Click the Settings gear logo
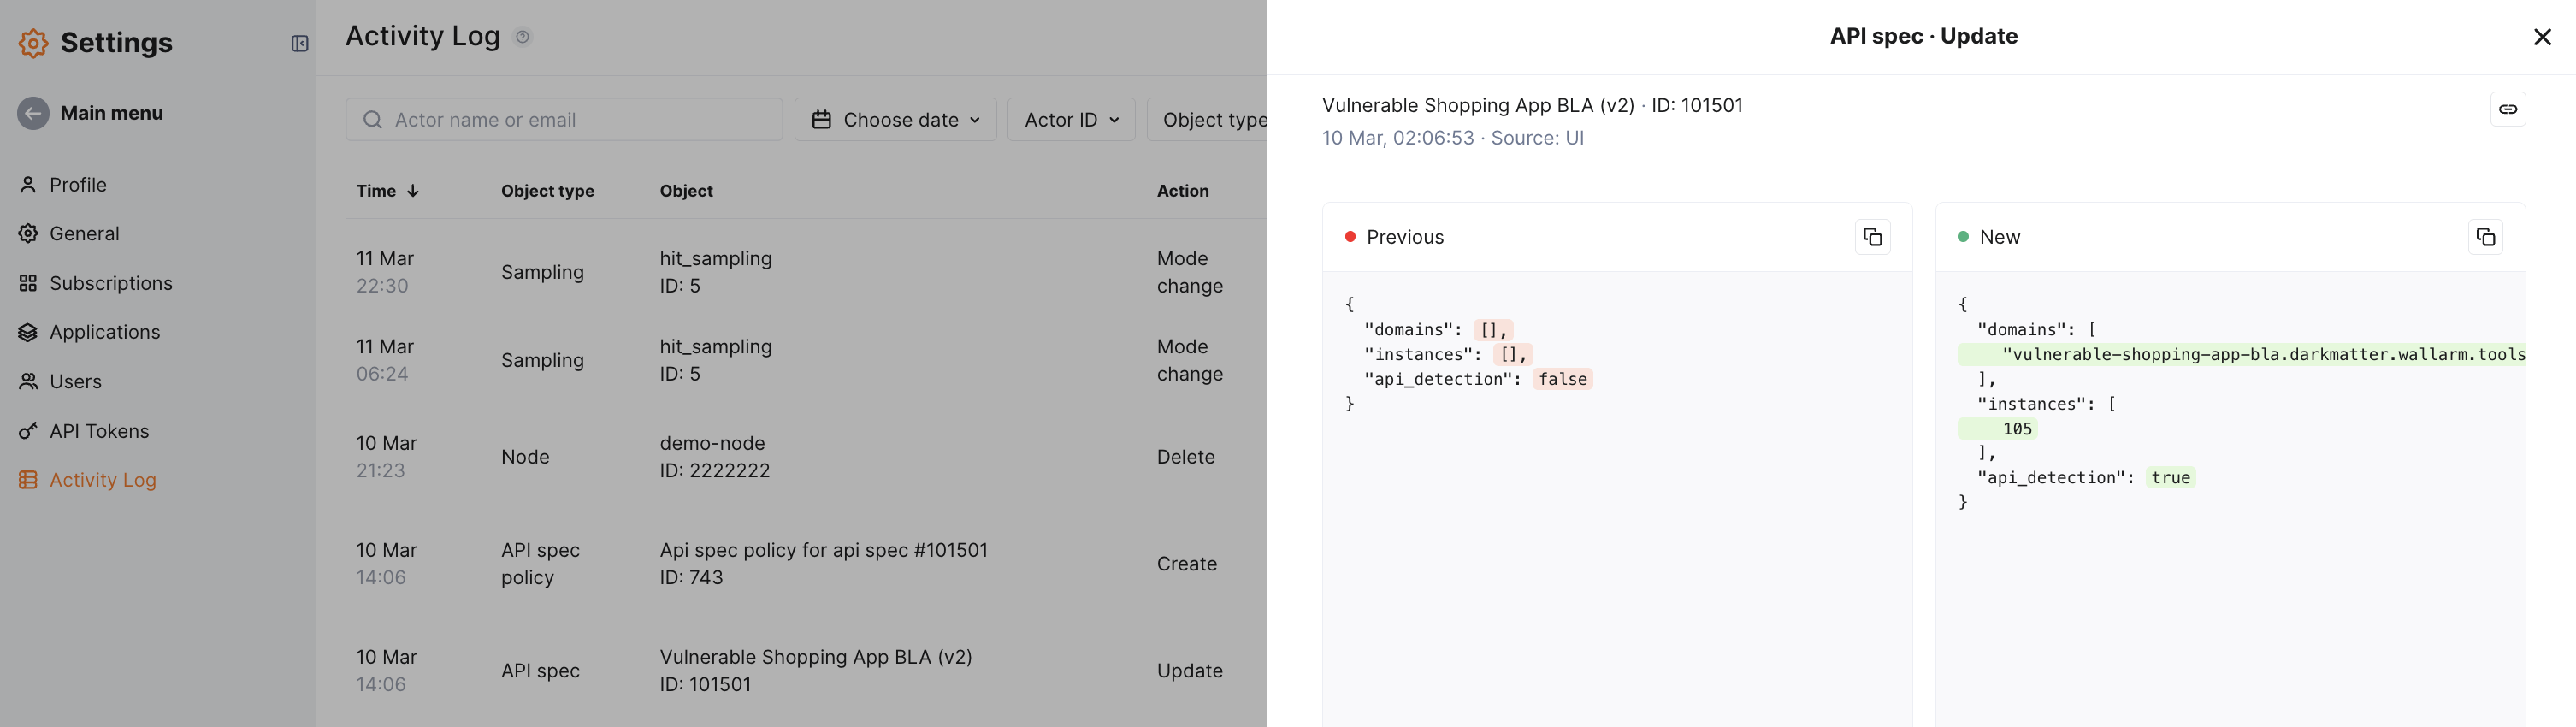Image resolution: width=2576 pixels, height=727 pixels. 33,43
